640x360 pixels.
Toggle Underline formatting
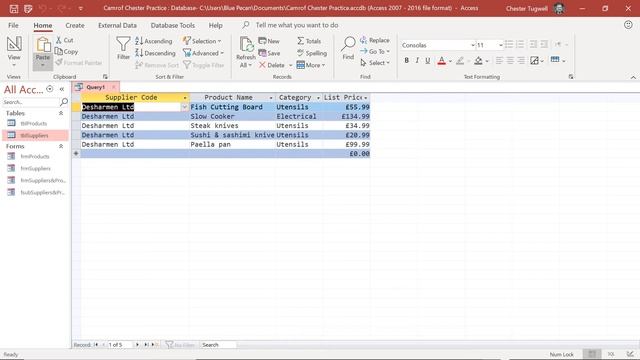click(x=427, y=60)
